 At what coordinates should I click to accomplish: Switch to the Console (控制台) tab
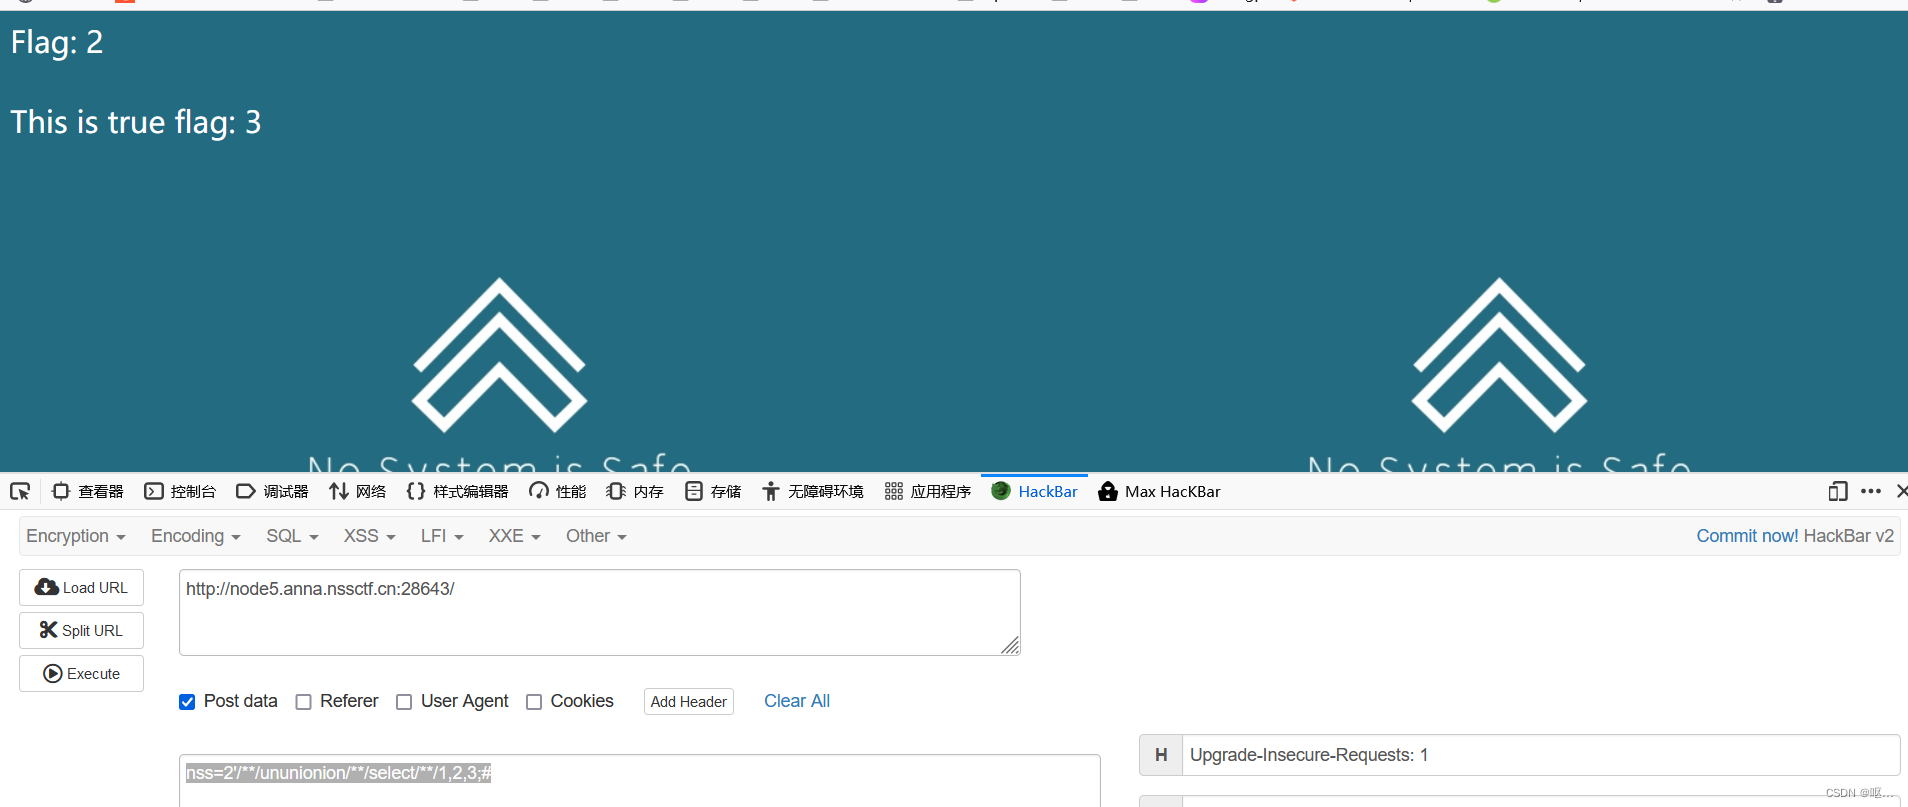[x=180, y=491]
